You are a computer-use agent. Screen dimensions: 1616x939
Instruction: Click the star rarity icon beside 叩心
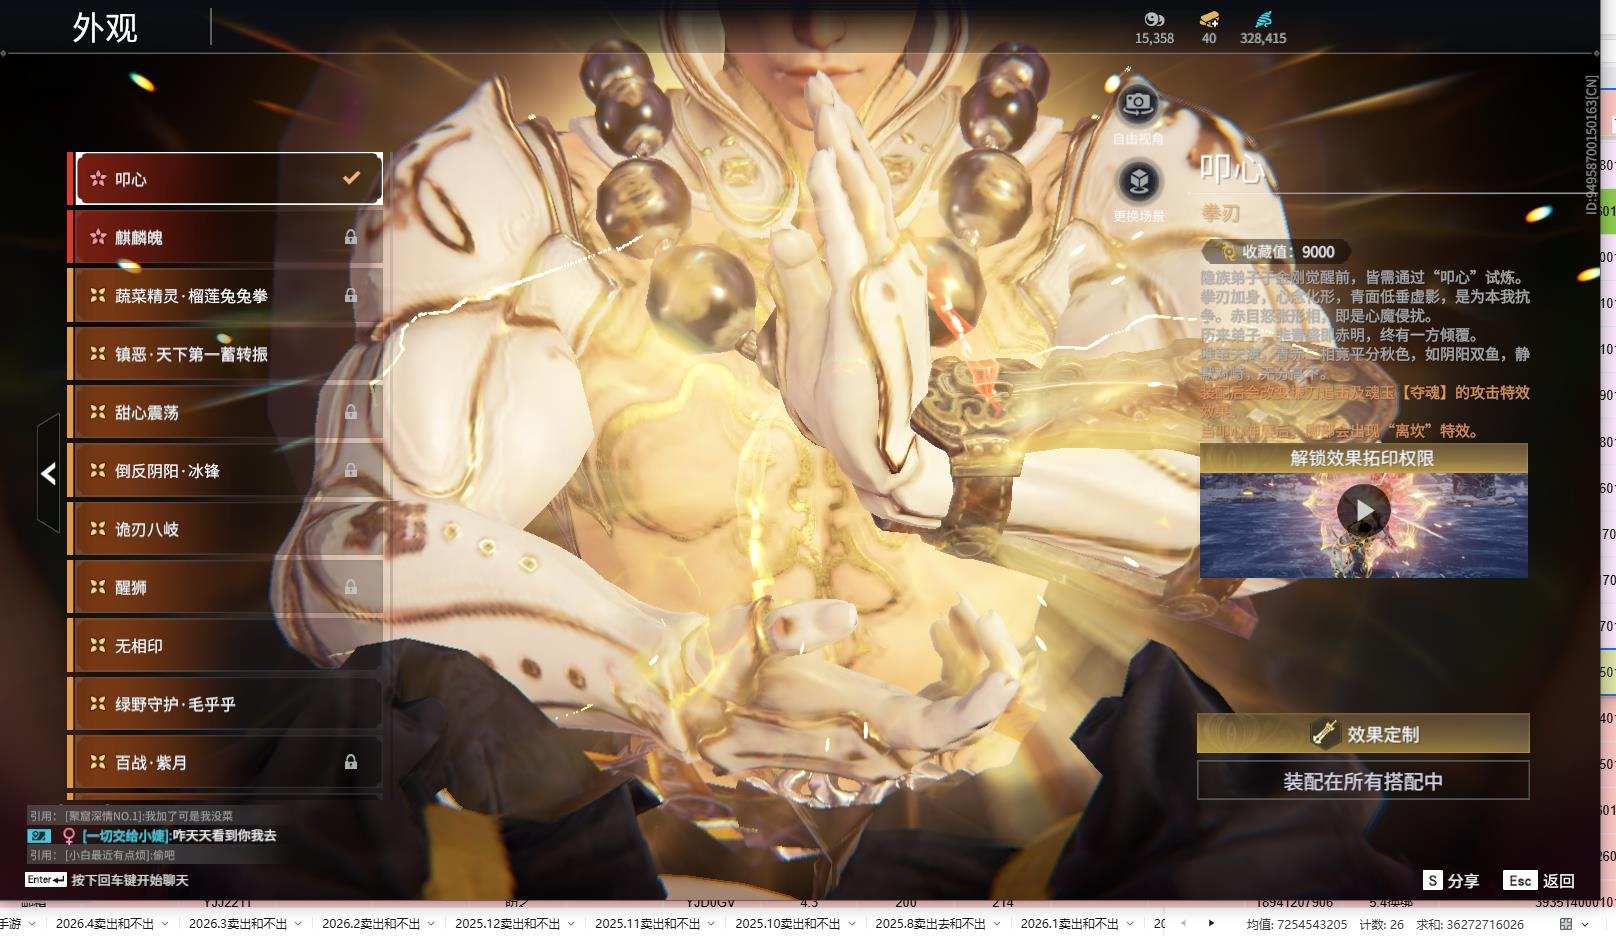[x=98, y=179]
